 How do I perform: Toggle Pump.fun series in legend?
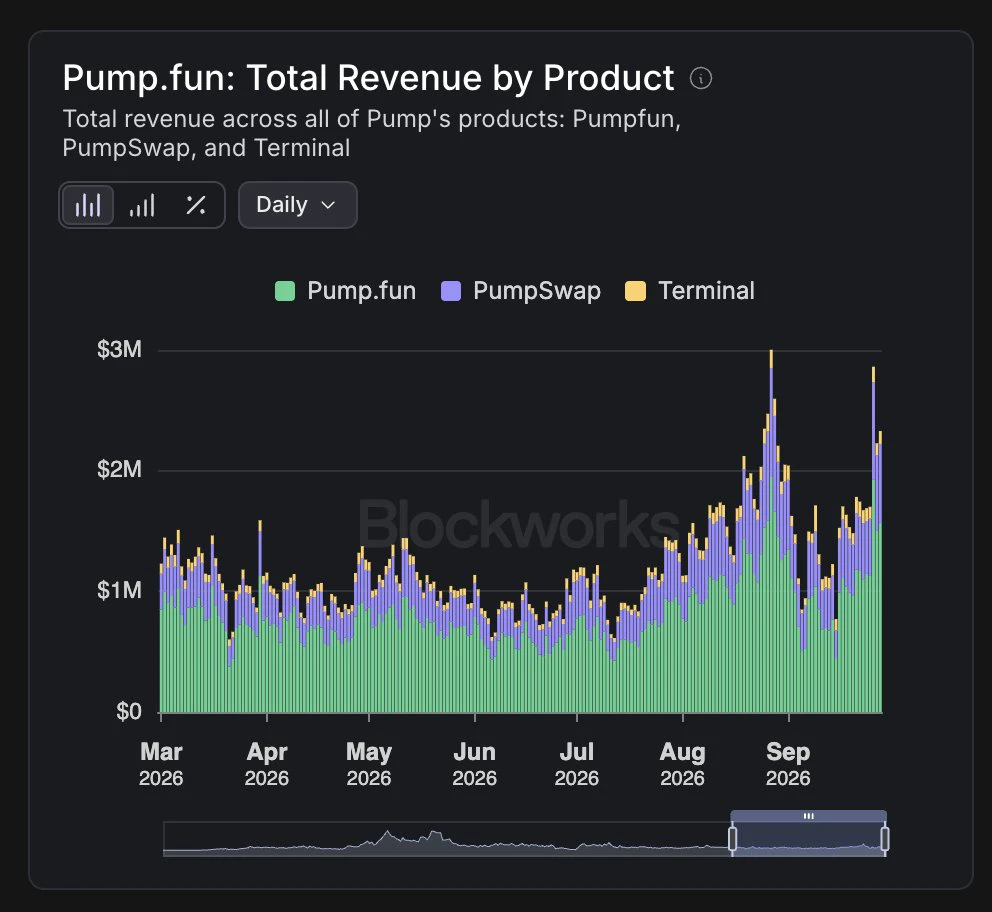coord(346,291)
